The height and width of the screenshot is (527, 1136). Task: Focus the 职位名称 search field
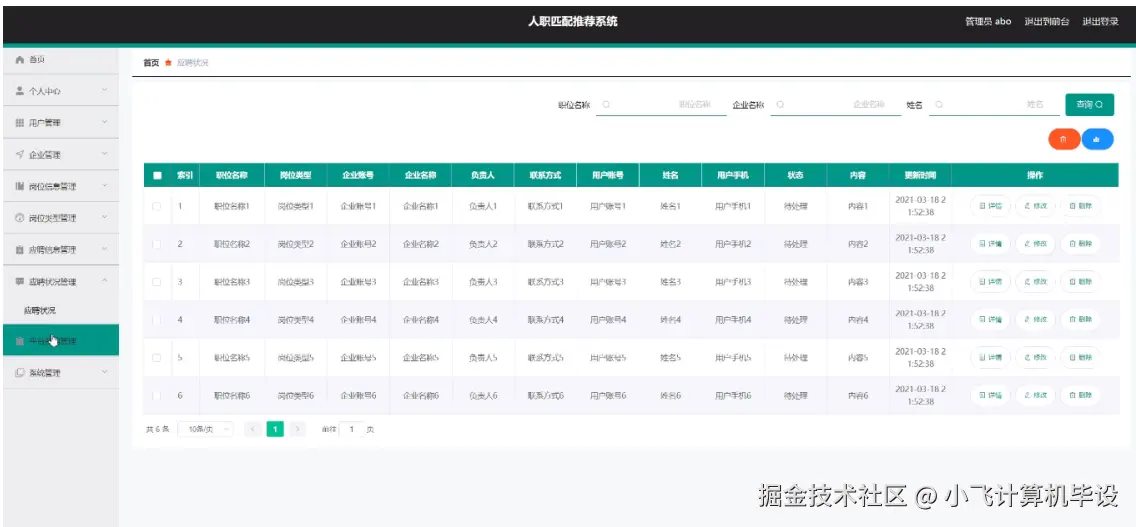tap(661, 105)
